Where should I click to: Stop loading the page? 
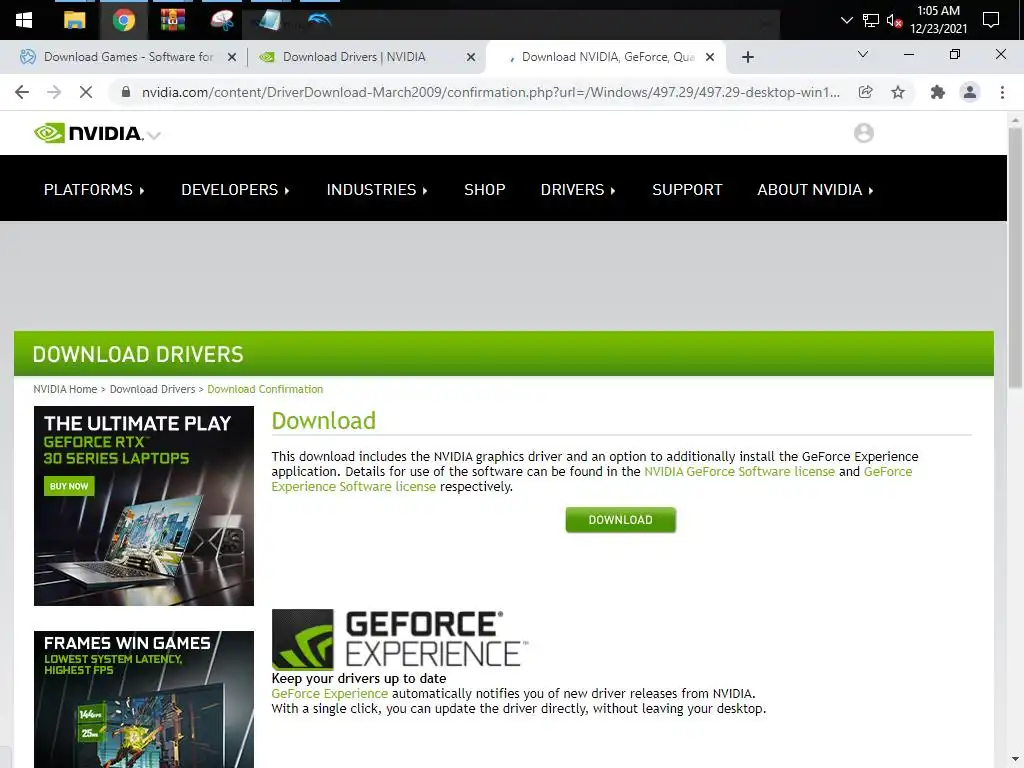(x=86, y=92)
